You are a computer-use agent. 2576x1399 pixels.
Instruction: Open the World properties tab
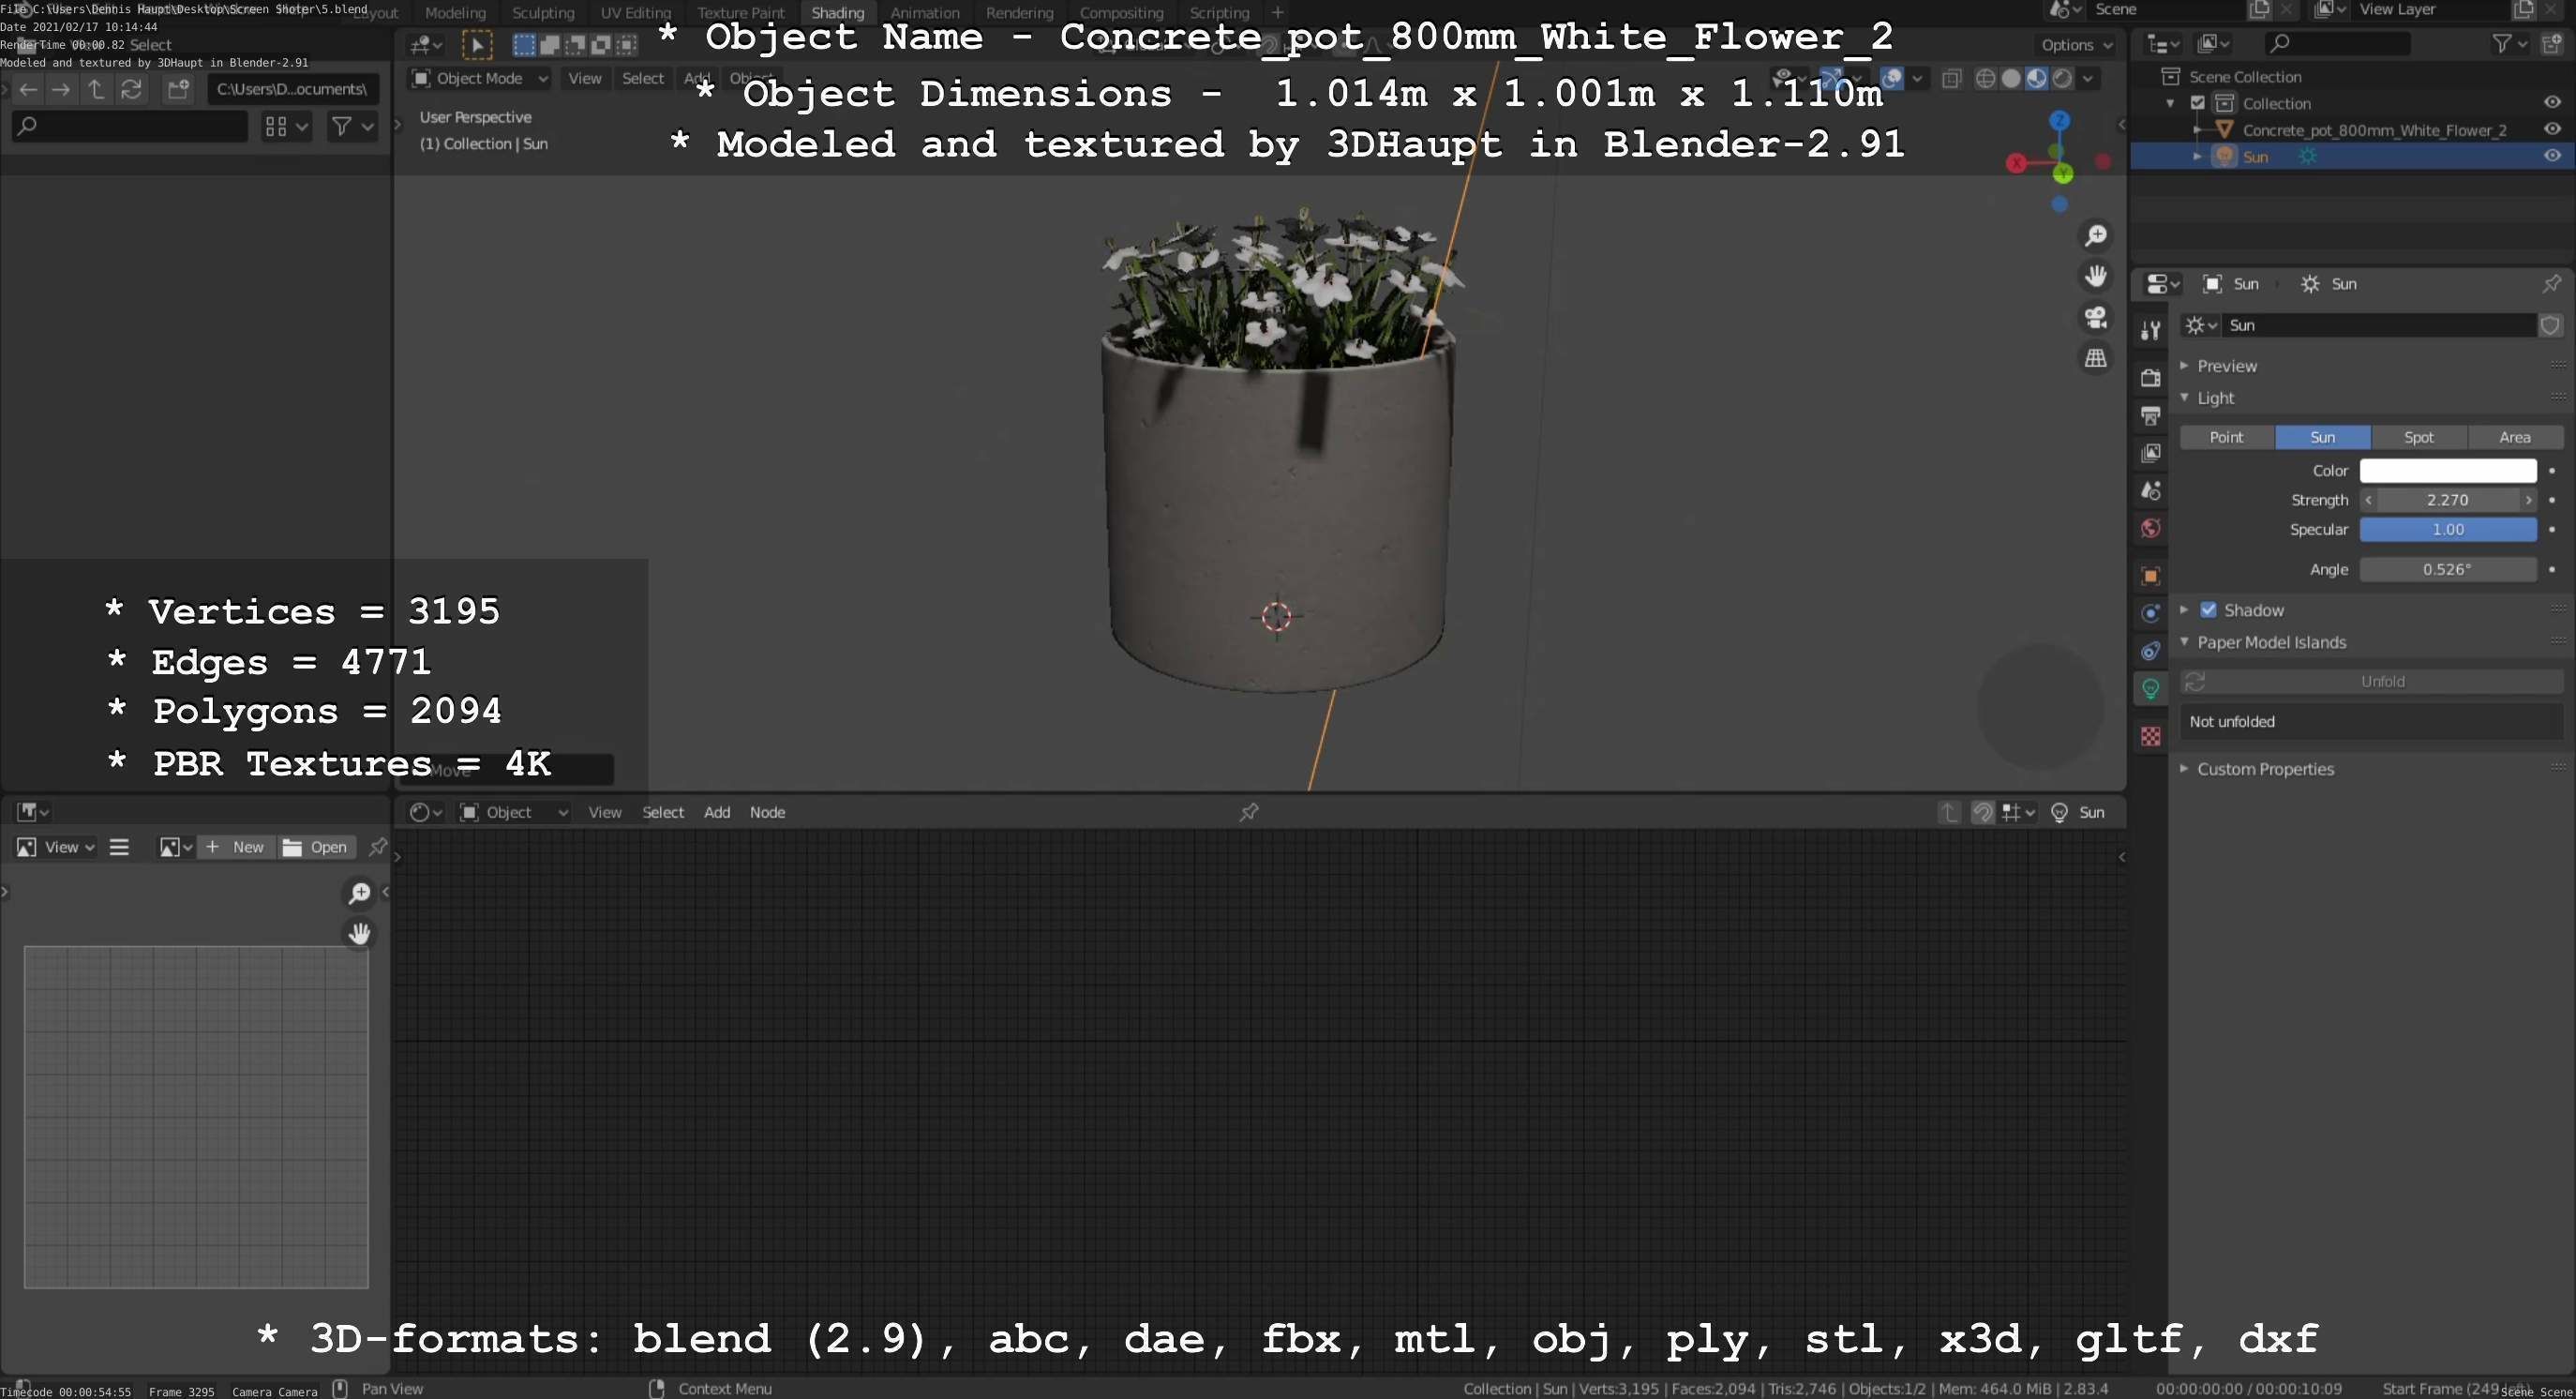click(x=2150, y=528)
